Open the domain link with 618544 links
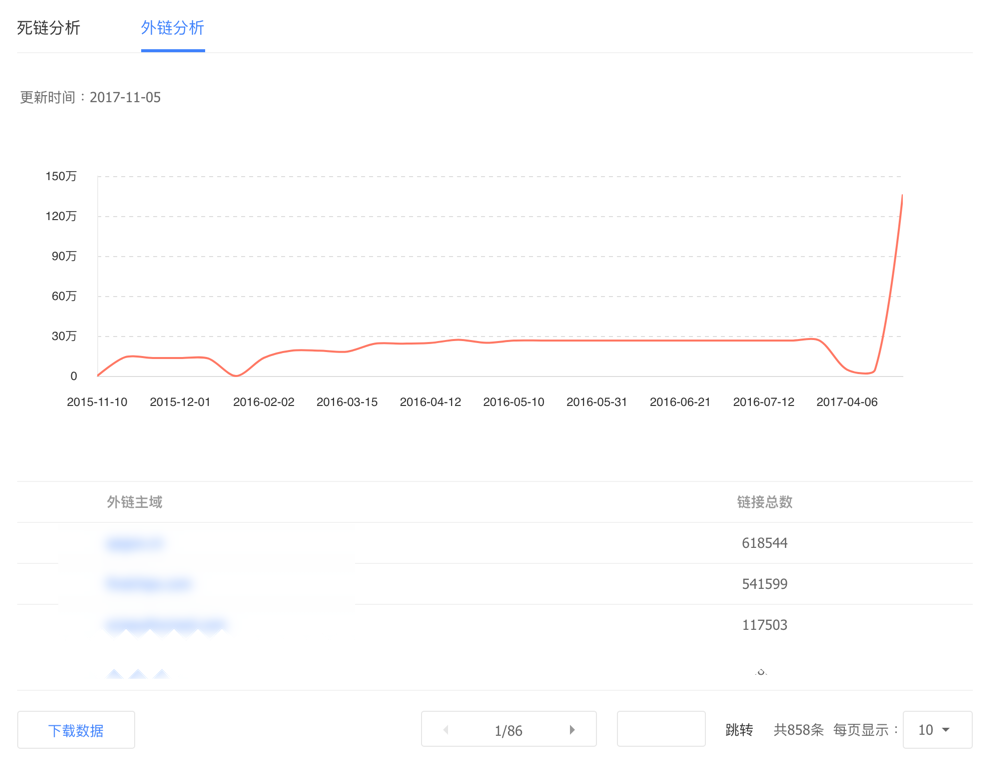Viewport: 995px width, 767px height. click(134, 543)
